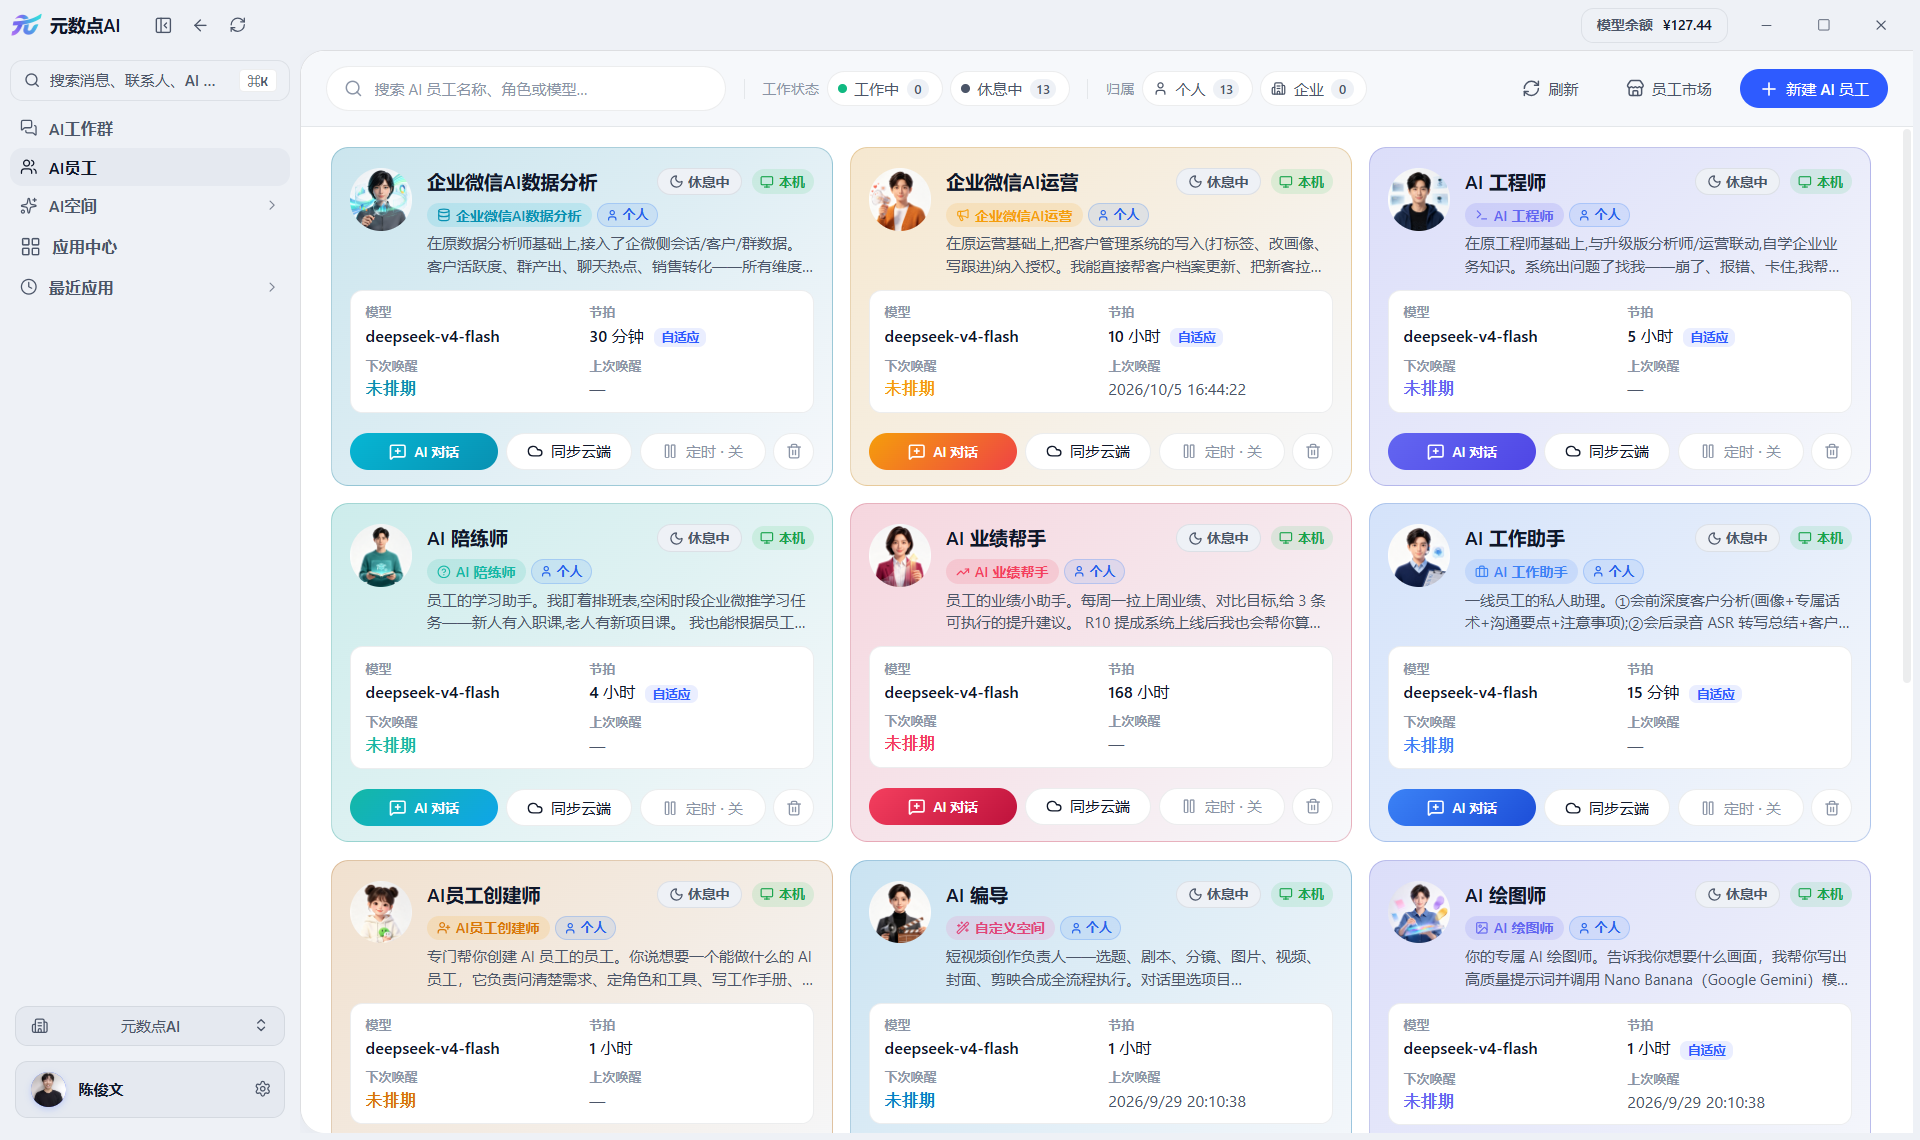Viewport: 1920px width, 1140px height.
Task: Open the 员工市场 marketplace
Action: pos(1669,89)
